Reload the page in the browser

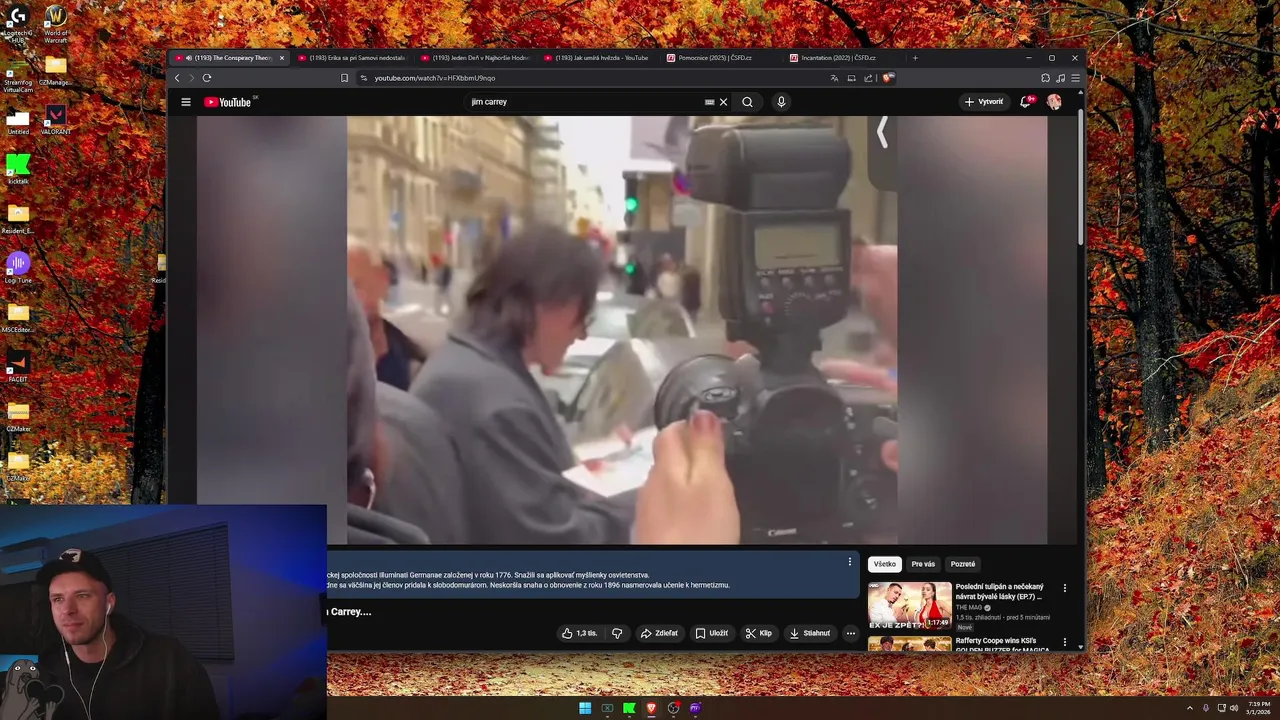pyautogui.click(x=207, y=78)
